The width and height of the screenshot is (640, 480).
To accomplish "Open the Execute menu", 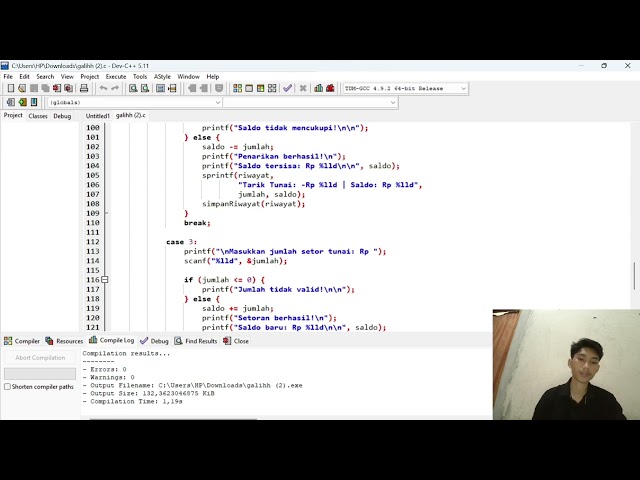I will pos(116,76).
